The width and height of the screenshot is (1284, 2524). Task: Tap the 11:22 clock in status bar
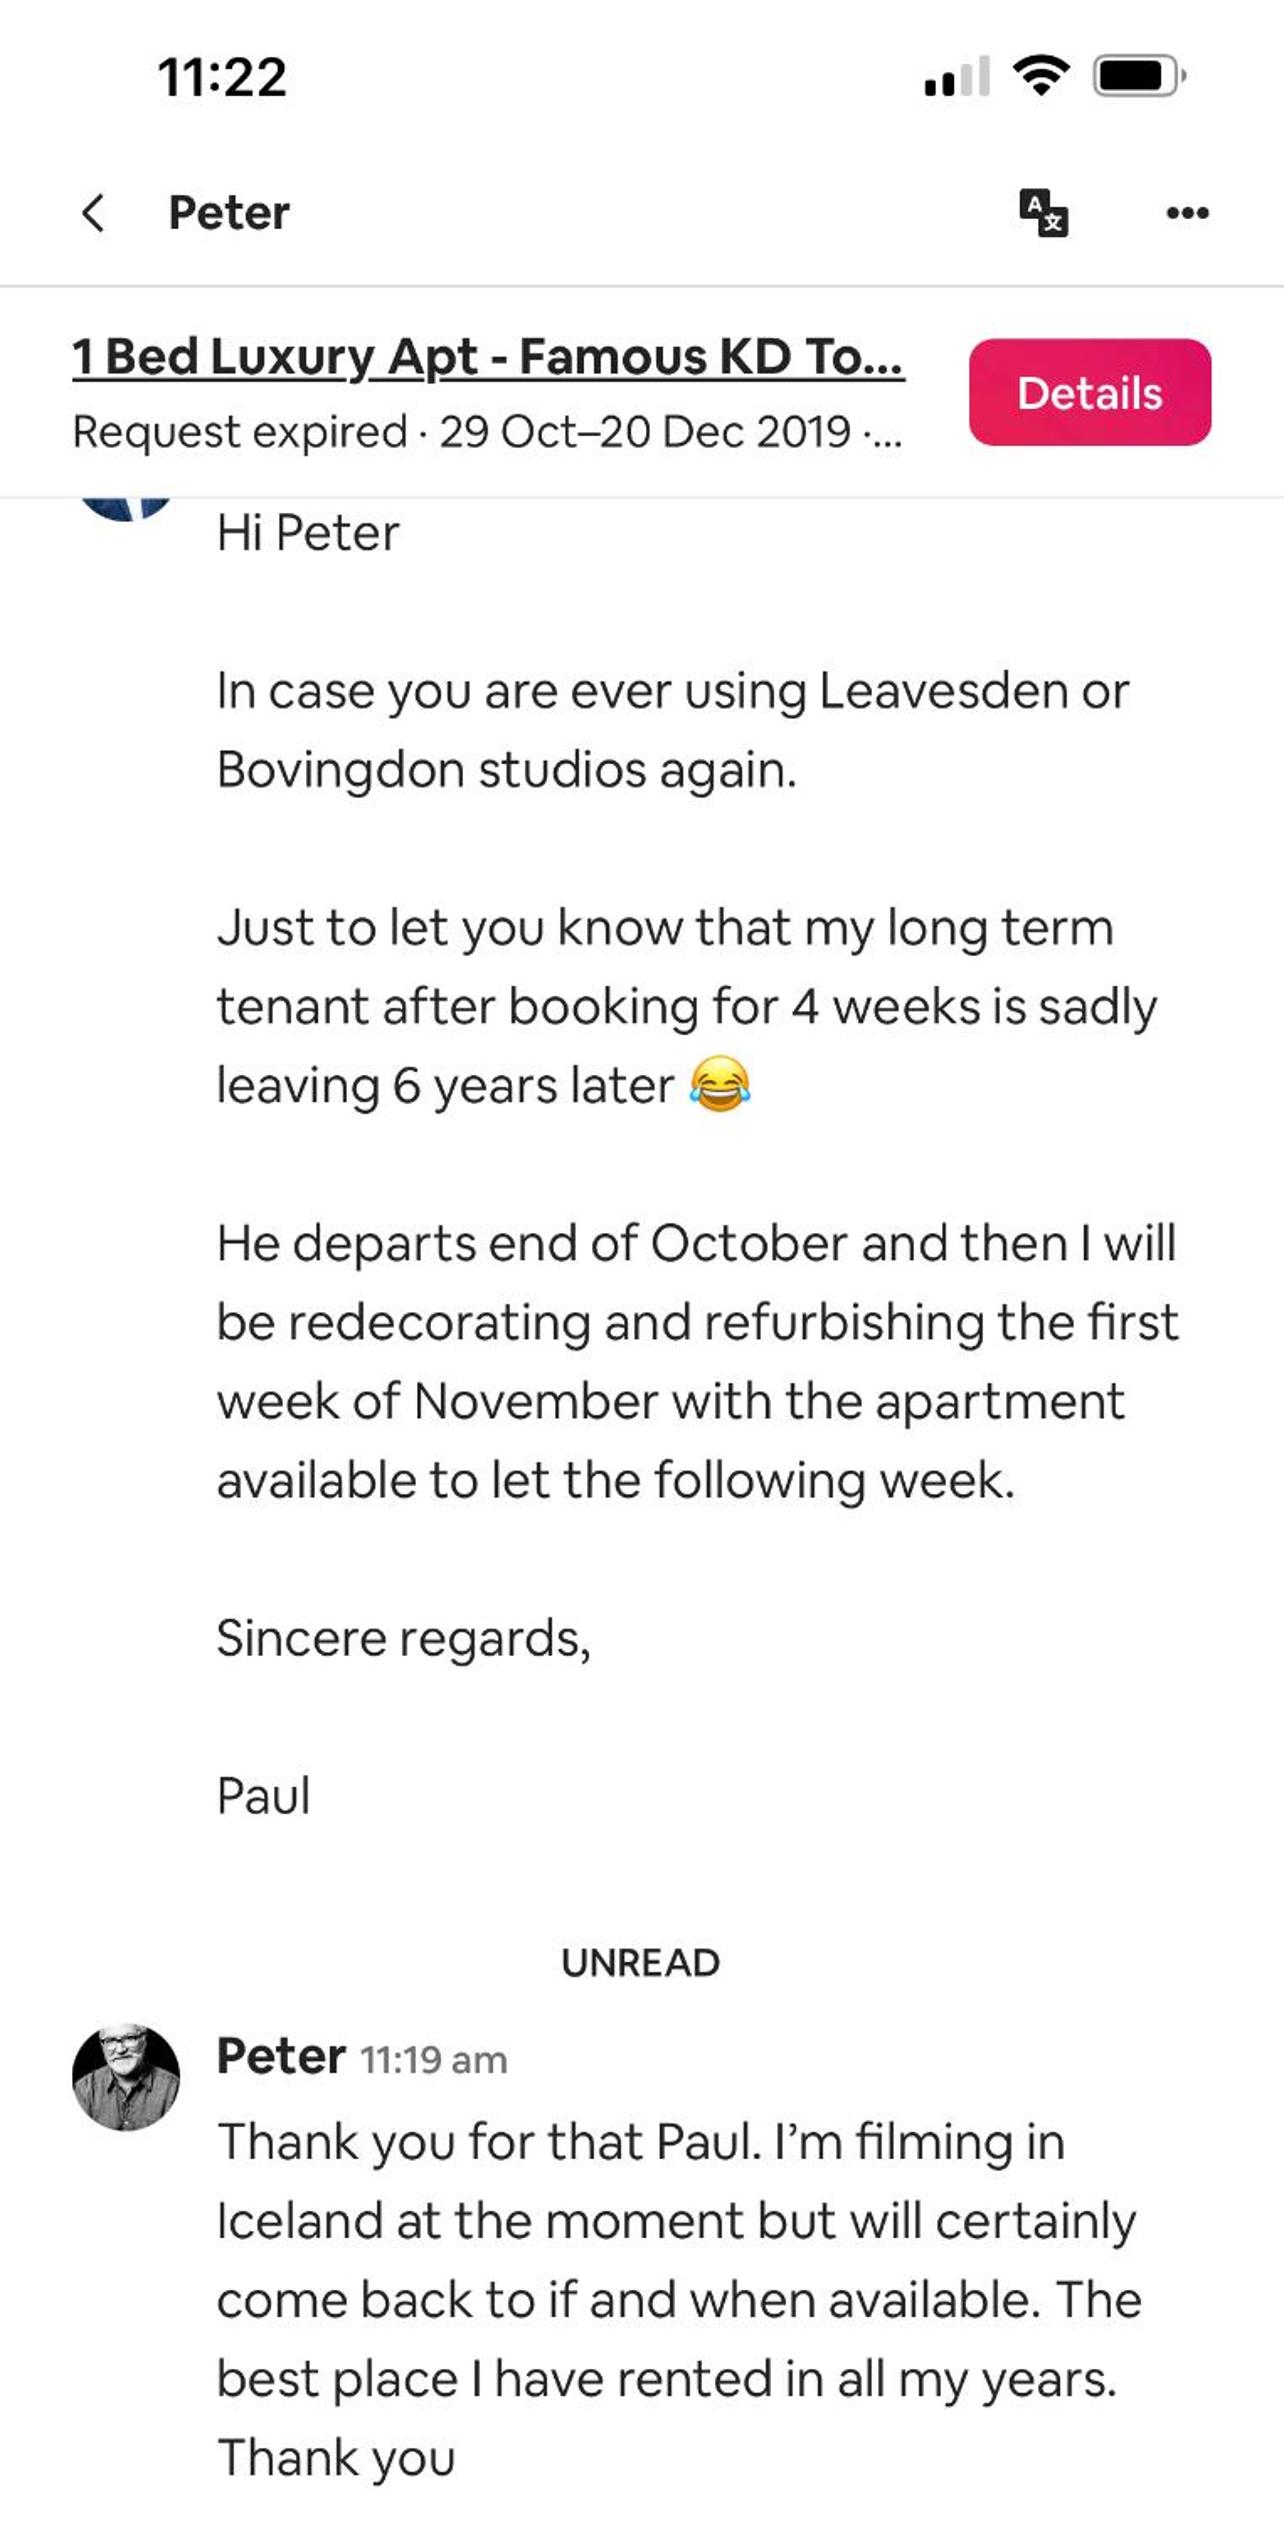[222, 77]
